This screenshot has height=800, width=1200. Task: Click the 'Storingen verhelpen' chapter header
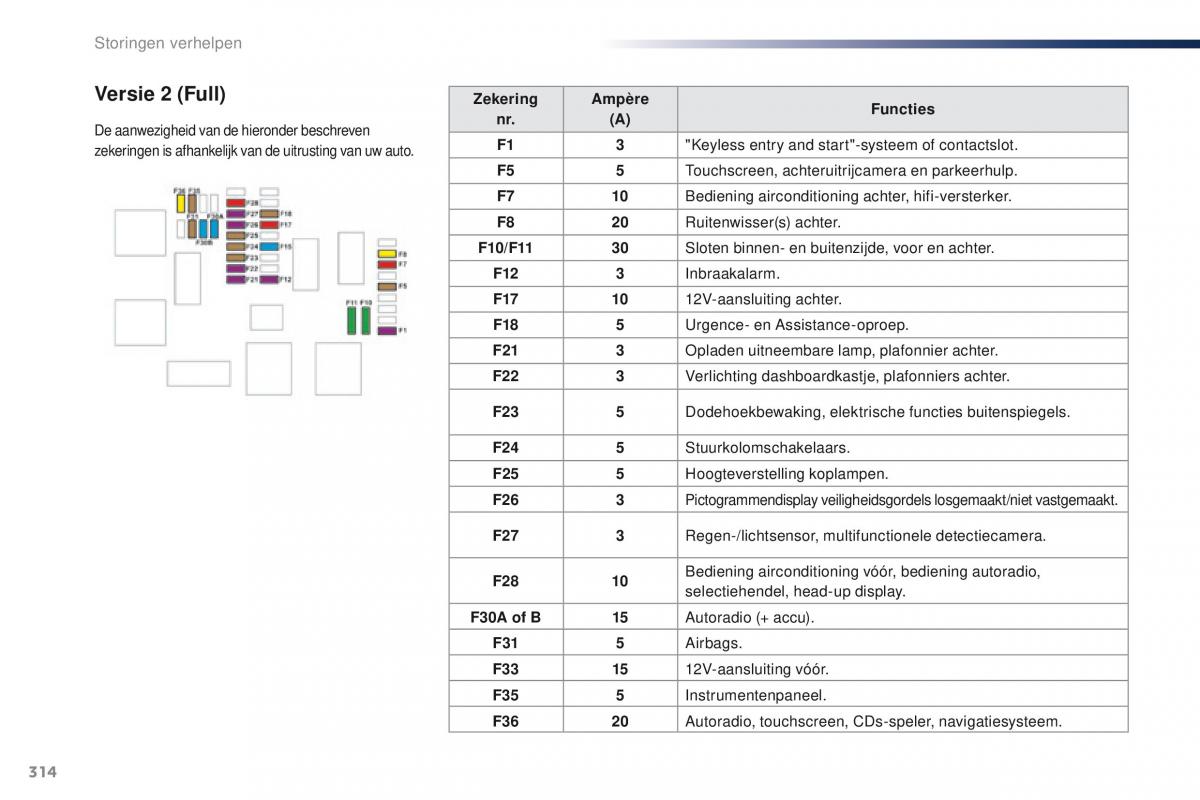pyautogui.click(x=168, y=43)
